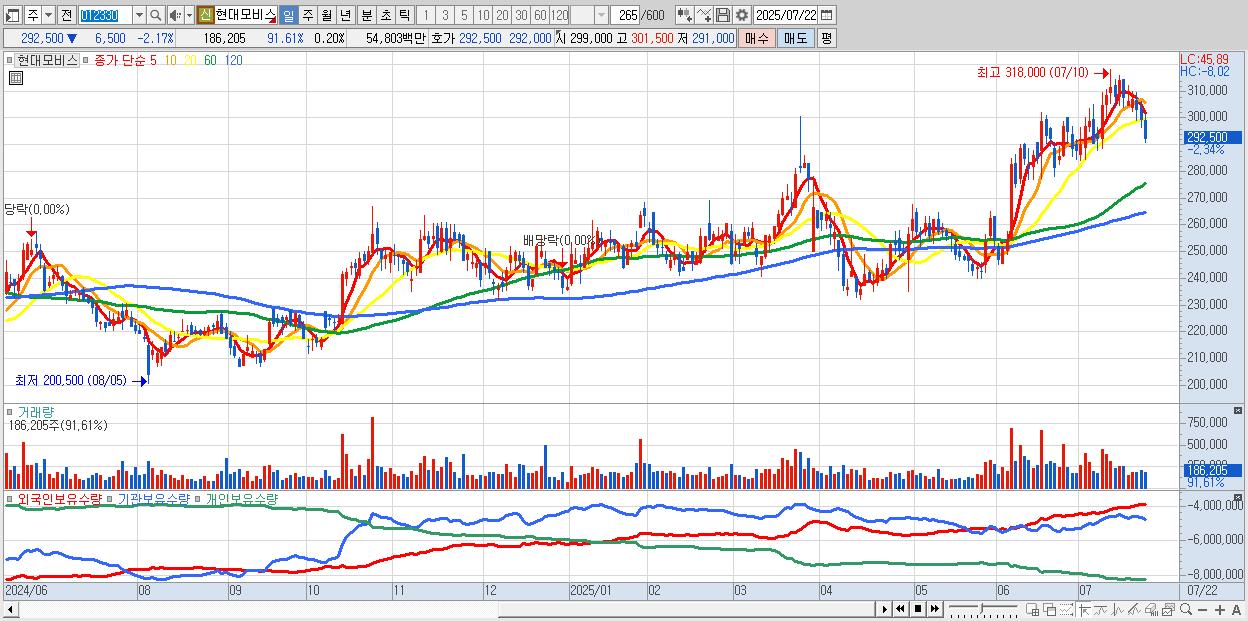
Task: Select the 분 (minute) period tab
Action: (x=366, y=15)
